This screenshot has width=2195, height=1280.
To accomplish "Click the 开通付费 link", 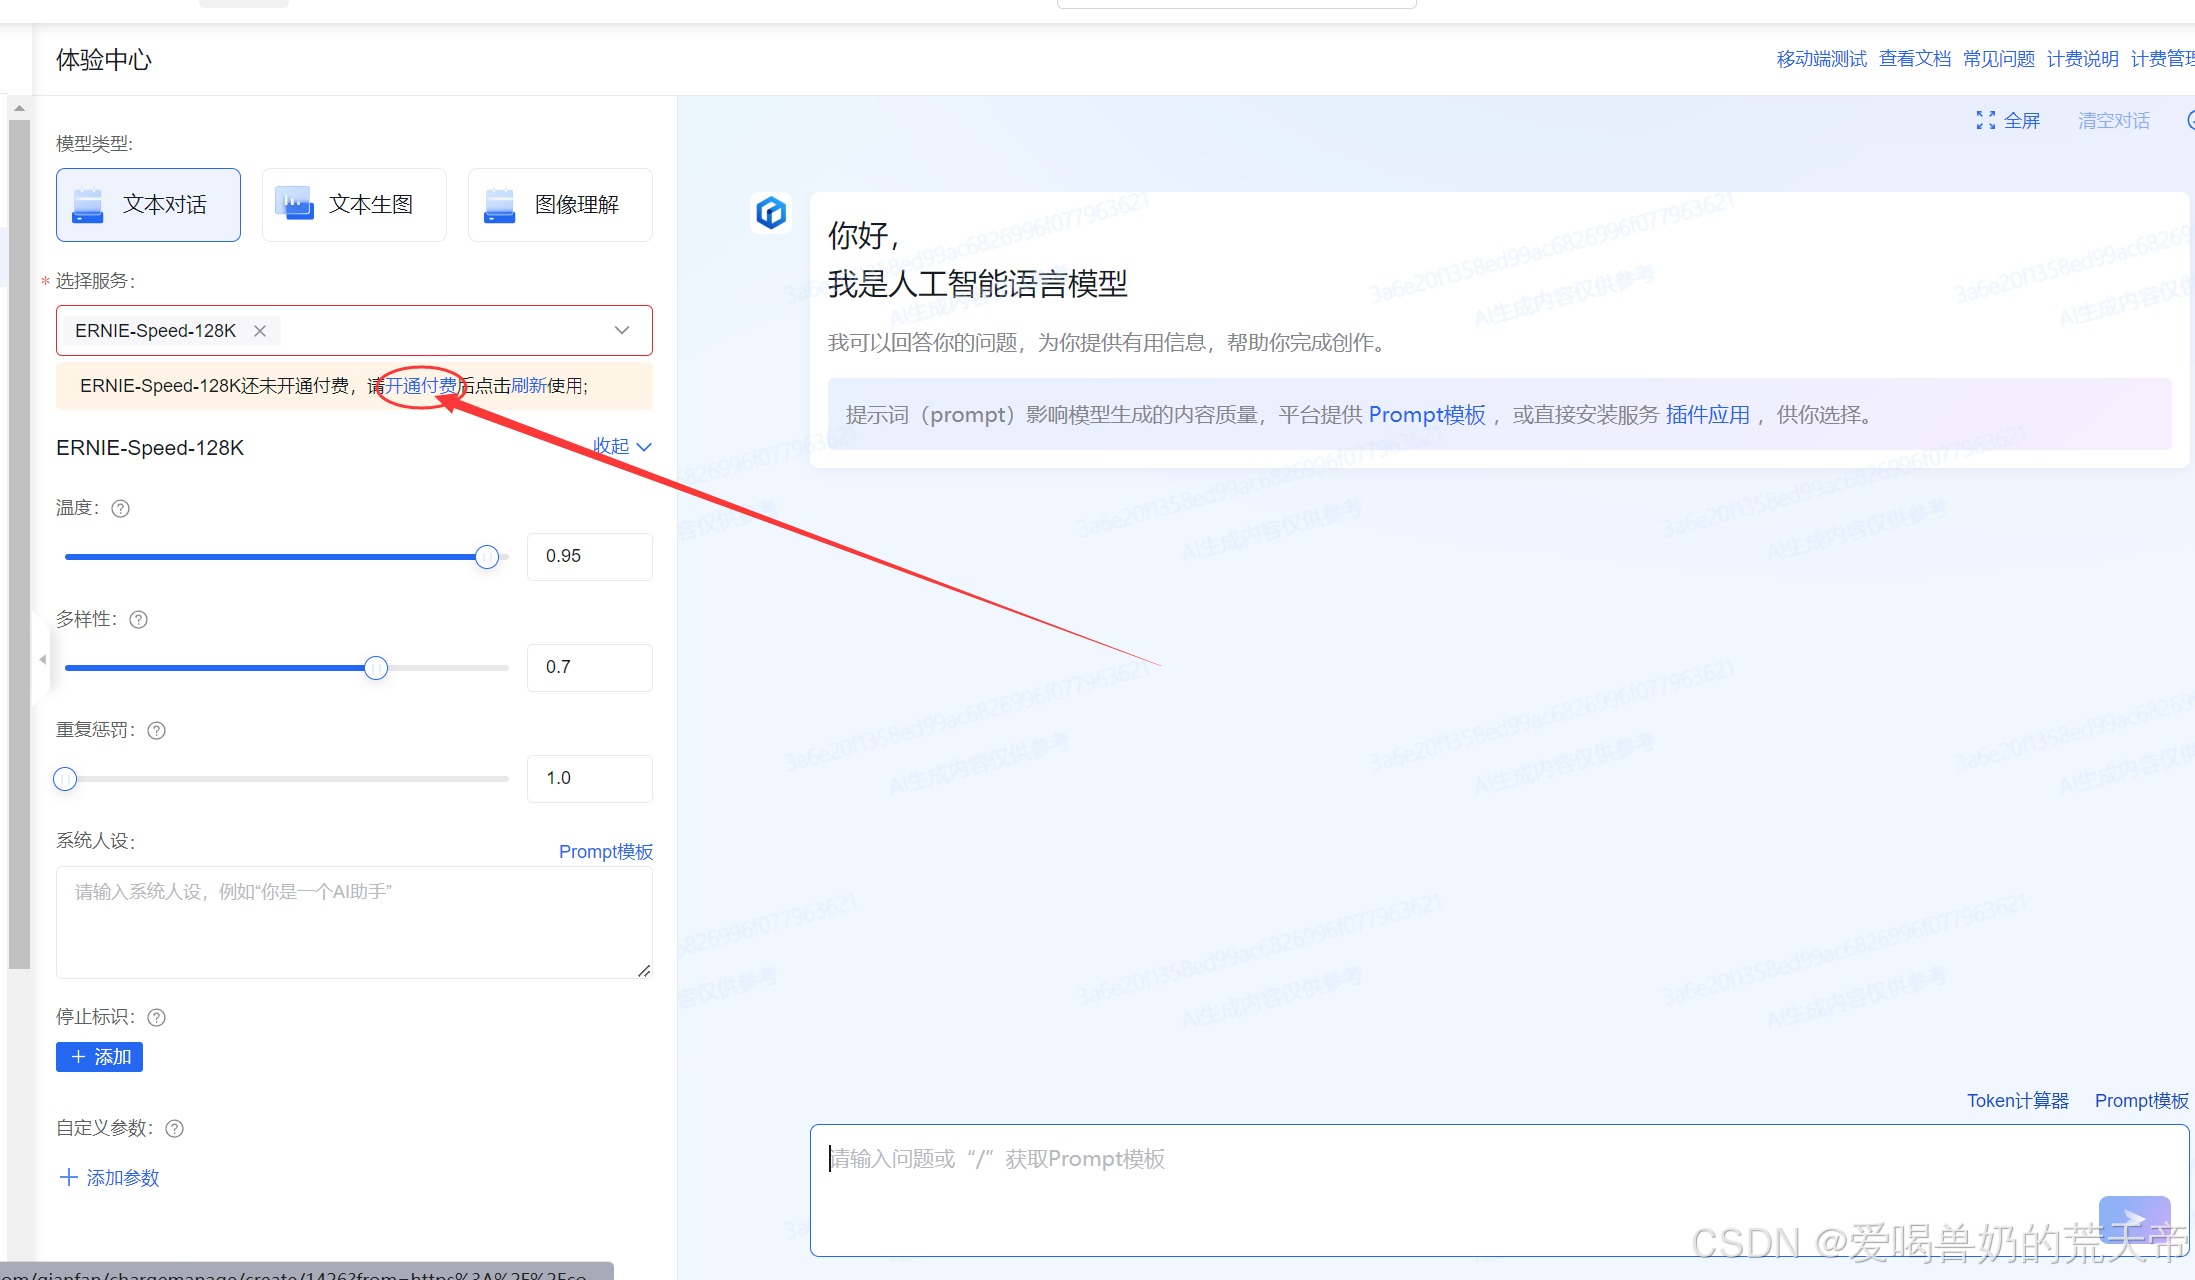I will 421,386.
